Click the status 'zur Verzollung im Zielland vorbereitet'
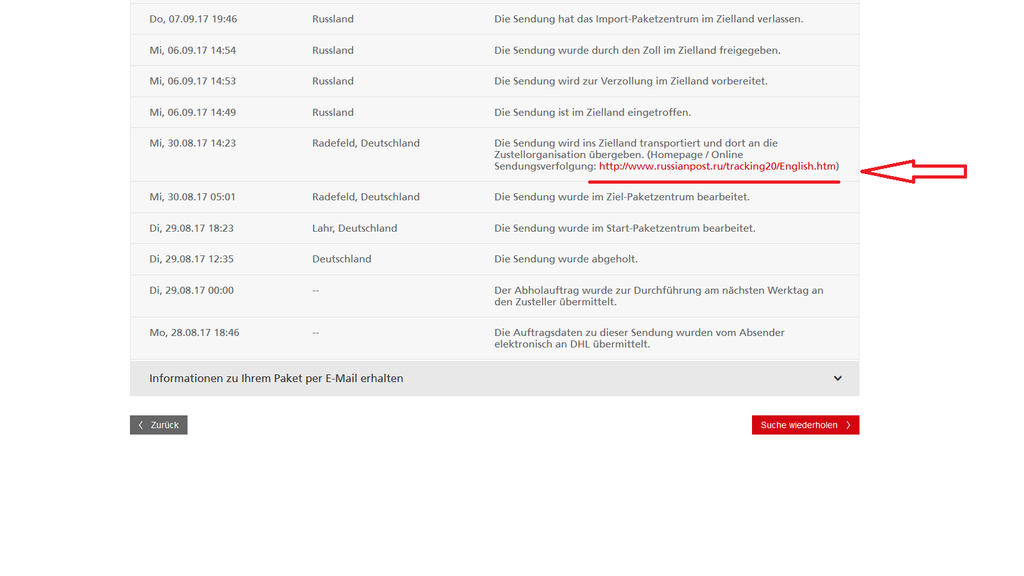Image resolution: width=1024 pixels, height=576 pixels. [631, 81]
